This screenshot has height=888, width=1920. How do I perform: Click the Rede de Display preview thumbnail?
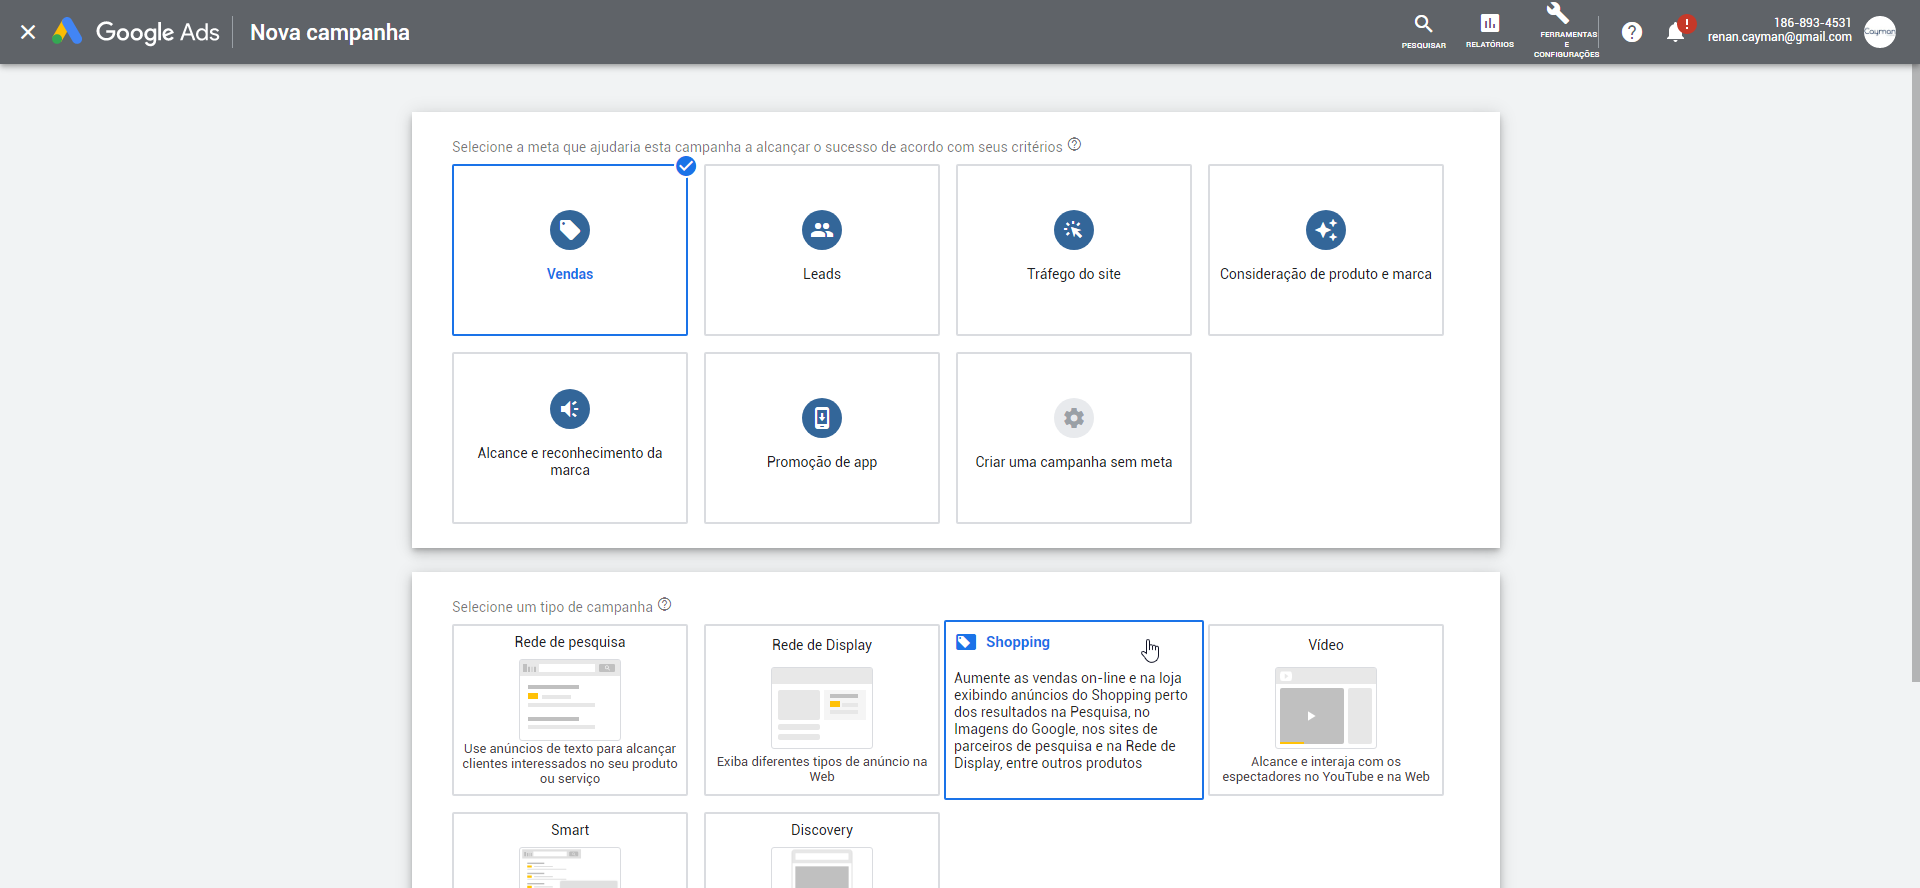822,708
